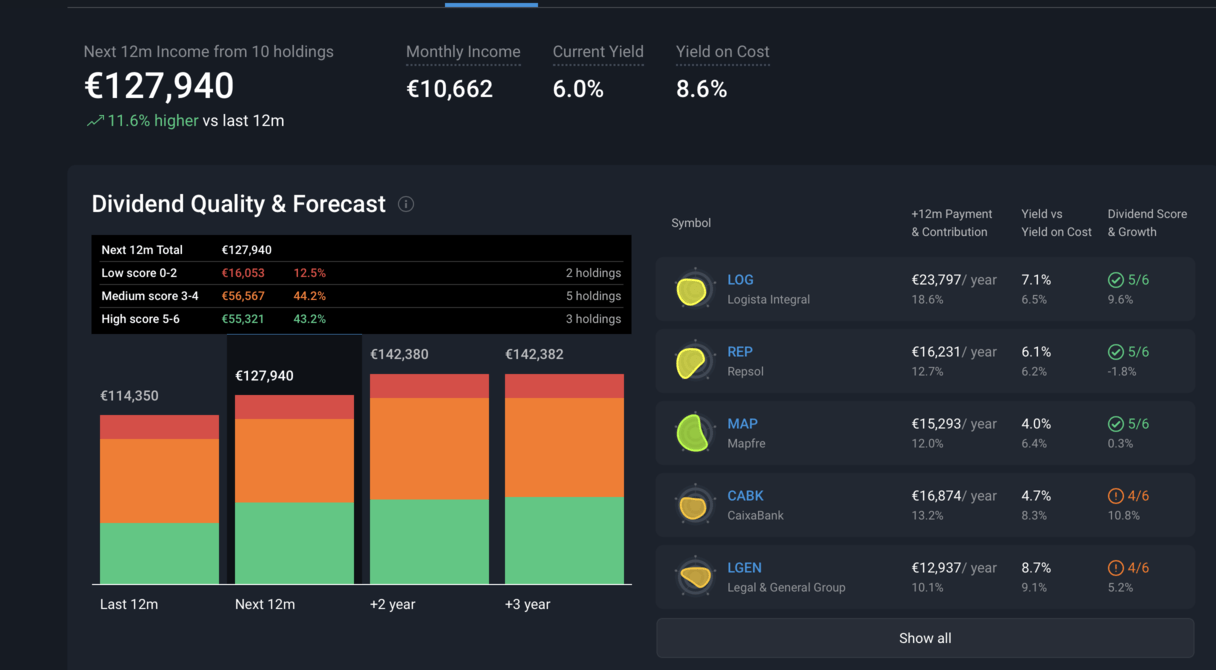1216x670 pixels.
Task: Open the REP ticker link
Action: (740, 352)
